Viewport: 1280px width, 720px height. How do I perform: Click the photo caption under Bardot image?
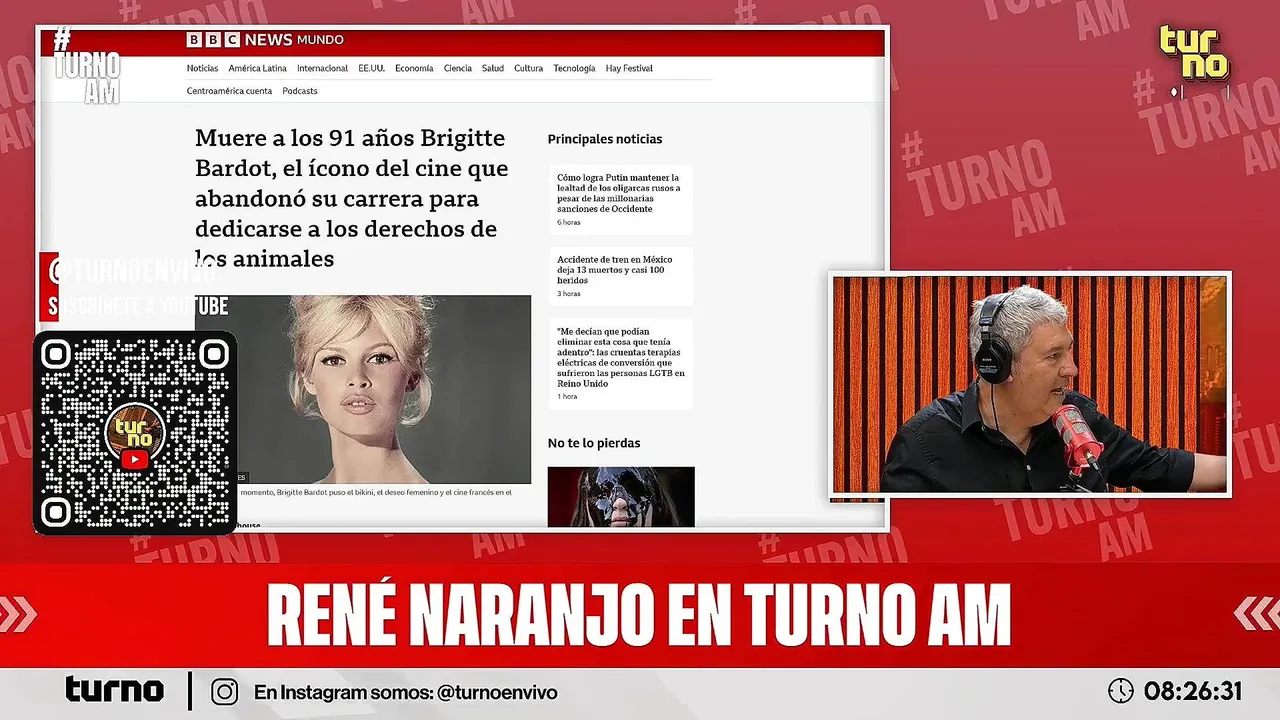click(376, 492)
